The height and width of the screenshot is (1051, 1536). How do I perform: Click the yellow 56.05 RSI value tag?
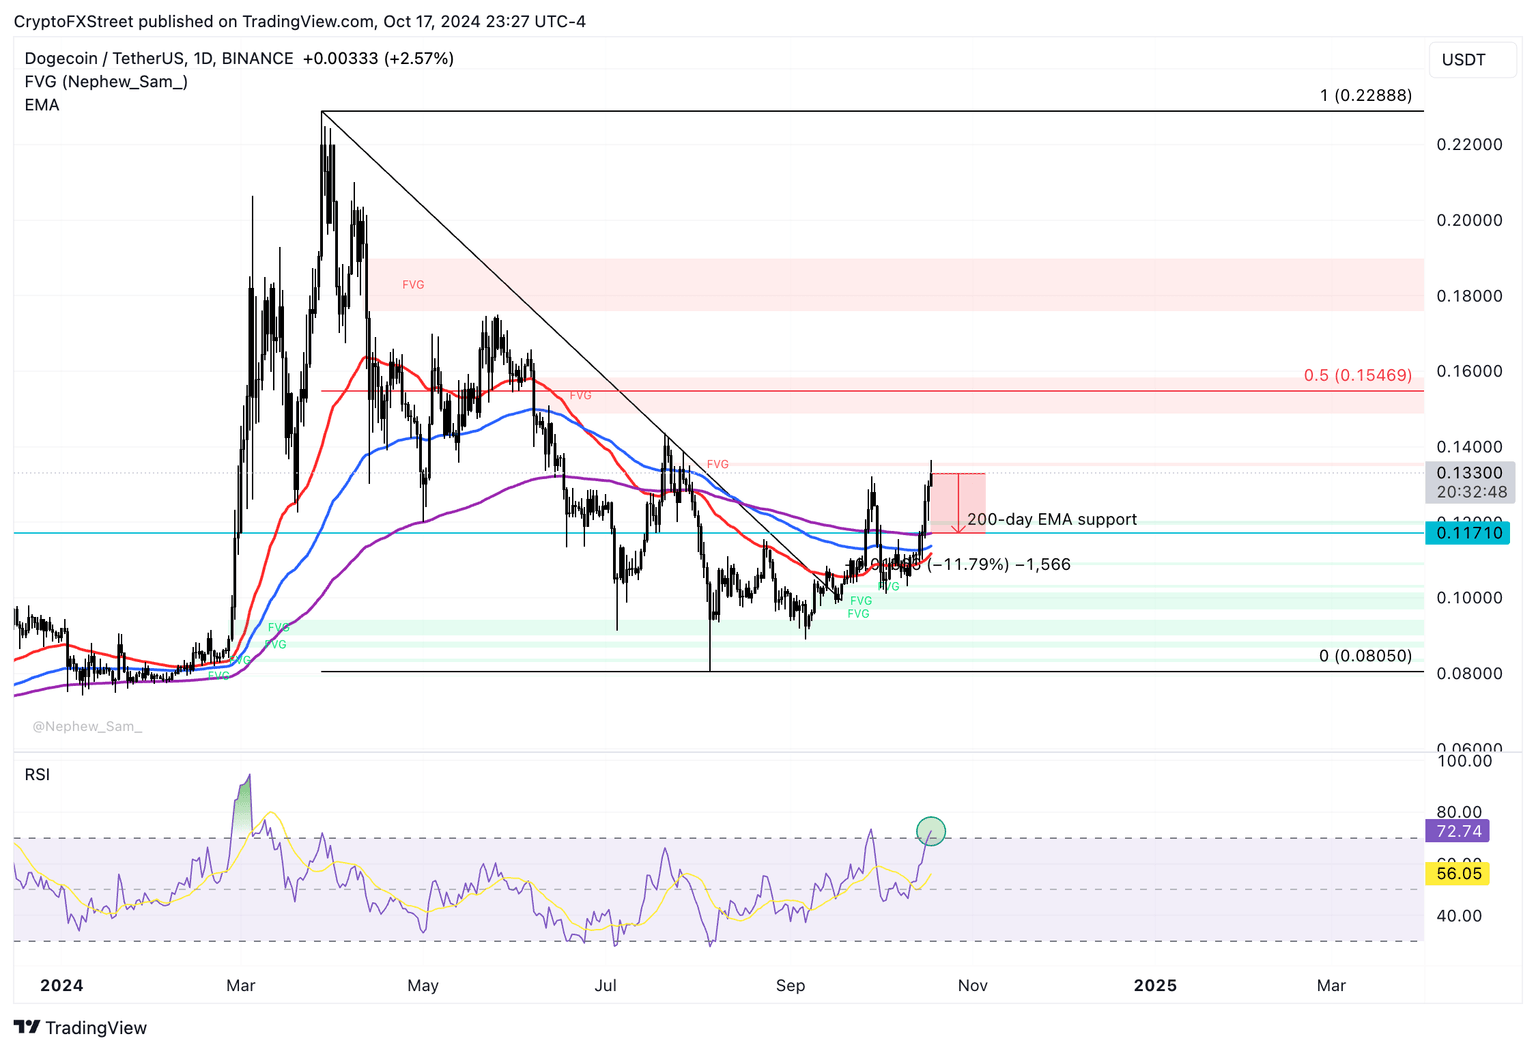point(1458,873)
